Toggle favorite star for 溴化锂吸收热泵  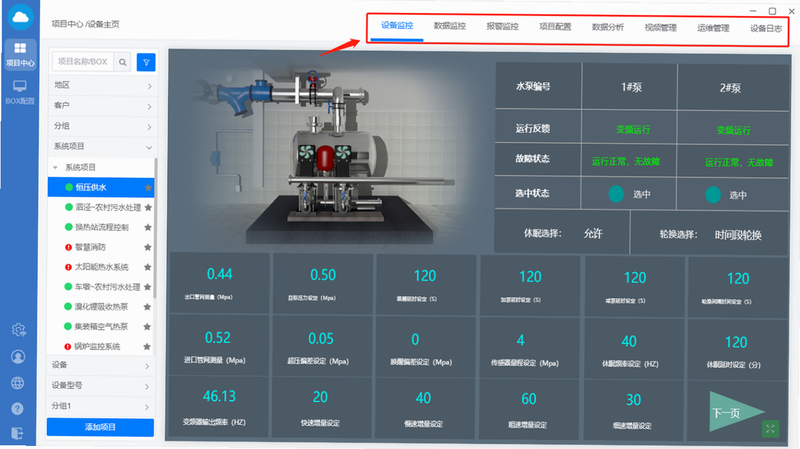(x=147, y=307)
